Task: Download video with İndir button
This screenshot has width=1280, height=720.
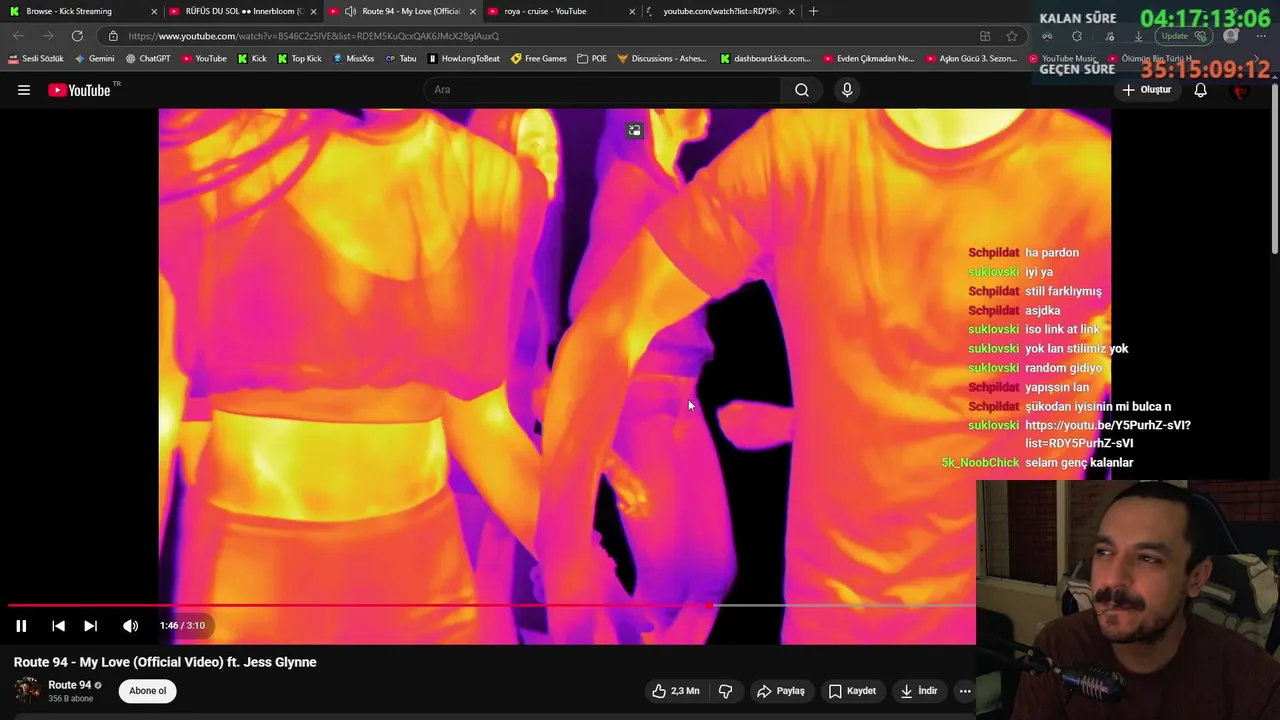Action: (919, 691)
